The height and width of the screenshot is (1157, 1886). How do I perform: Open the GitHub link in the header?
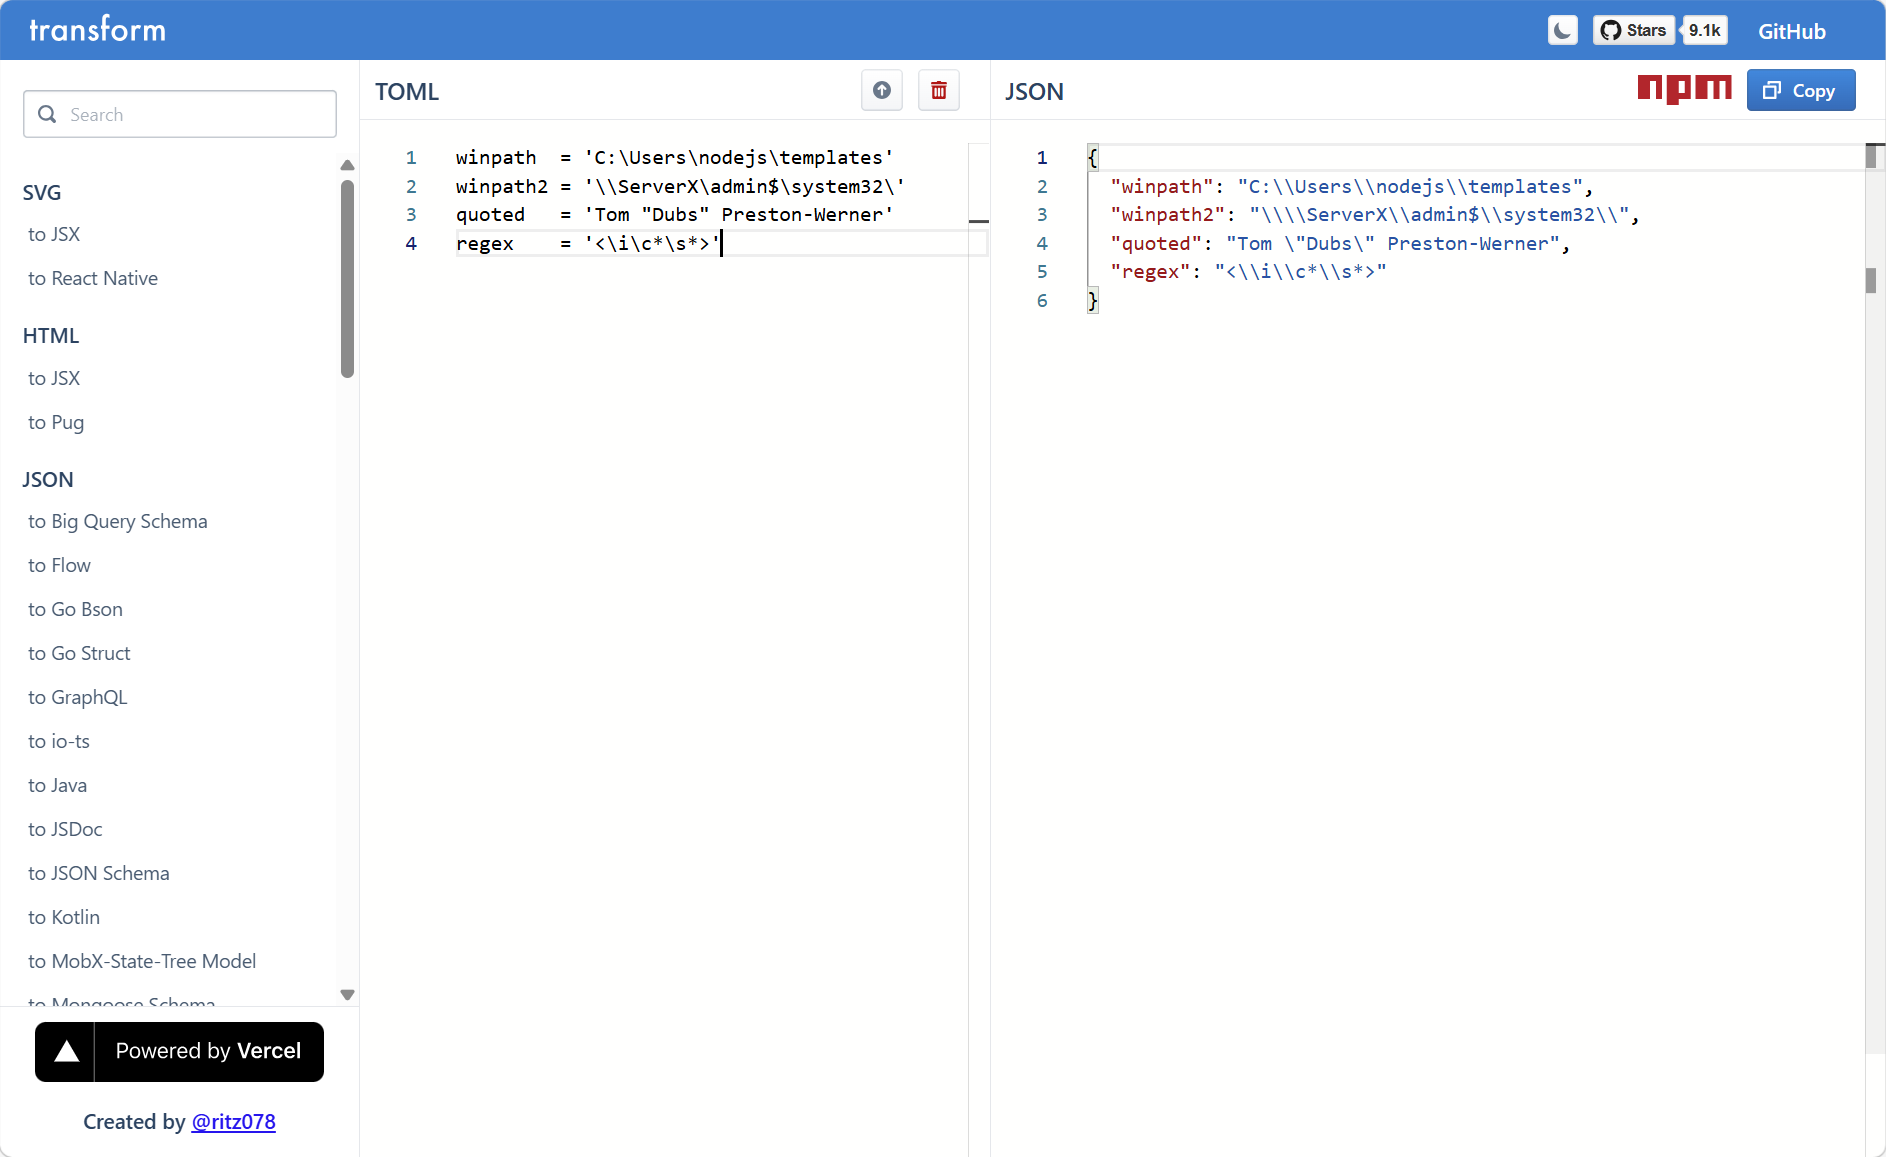pyautogui.click(x=1791, y=32)
